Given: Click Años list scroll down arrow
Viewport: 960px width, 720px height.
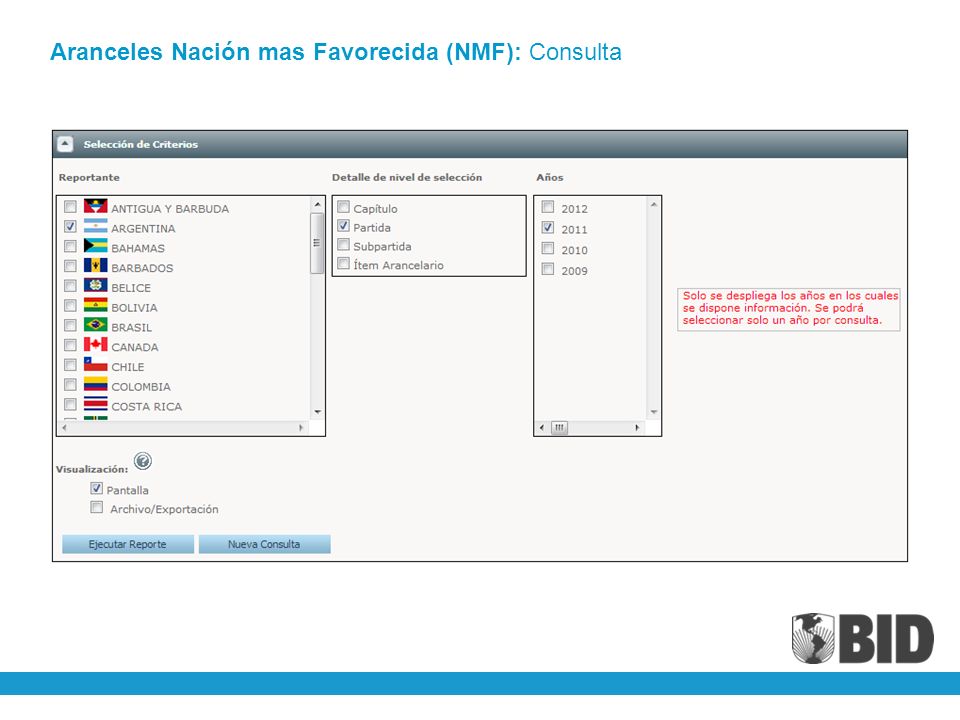Looking at the screenshot, I should (x=653, y=411).
